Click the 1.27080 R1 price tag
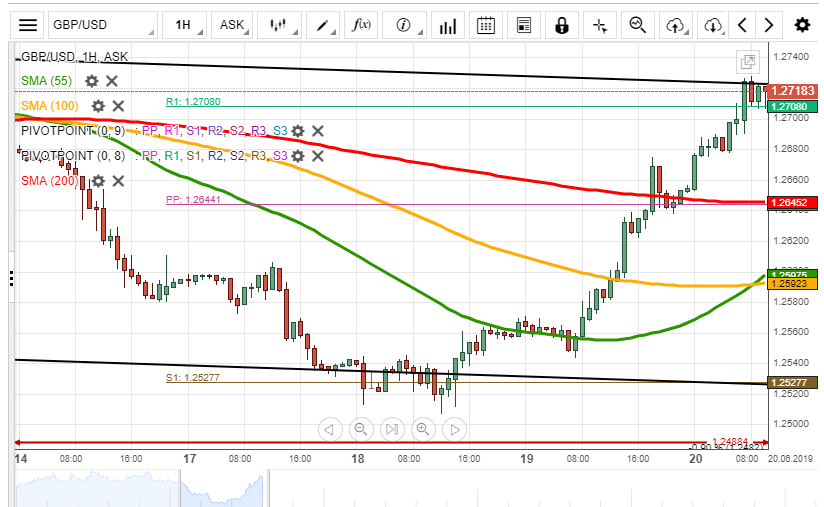This screenshot has width=824, height=507. pos(792,107)
